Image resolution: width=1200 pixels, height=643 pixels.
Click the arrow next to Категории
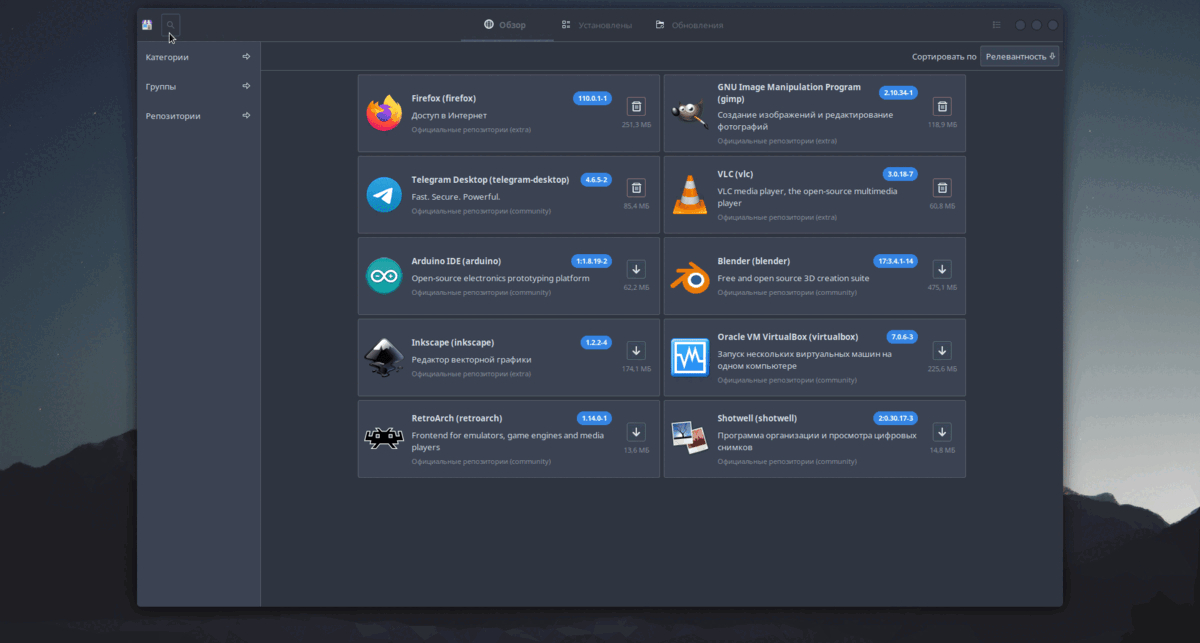pyautogui.click(x=246, y=57)
